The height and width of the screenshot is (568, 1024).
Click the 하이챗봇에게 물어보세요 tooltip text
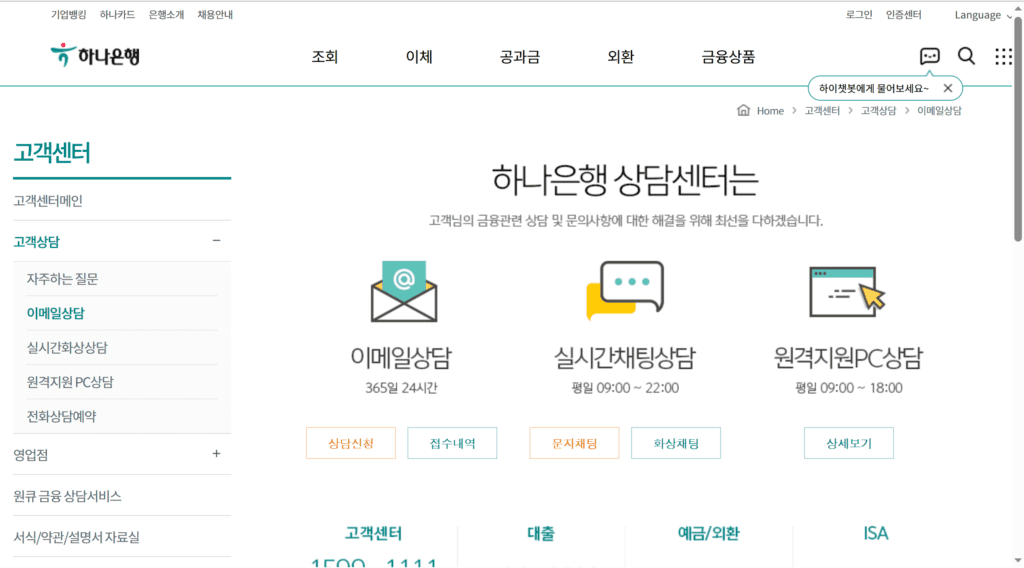[x=874, y=88]
